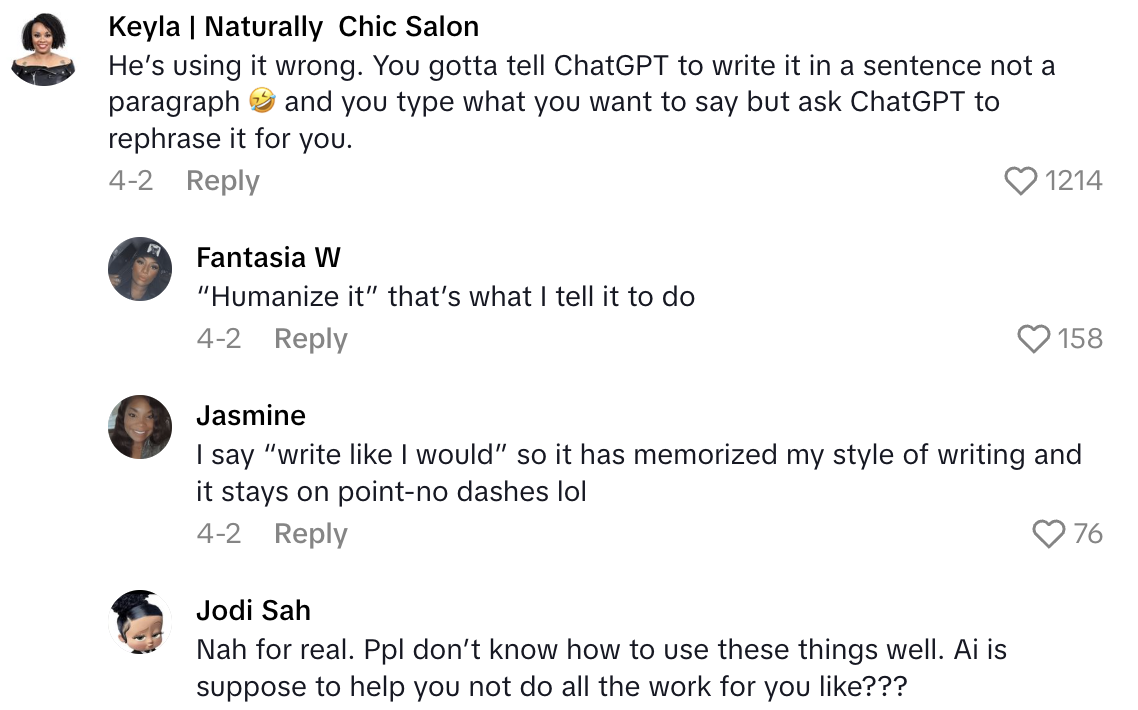Like Jasmine's reply using the heart
Viewport: 1138px width, 710px height.
(x=1048, y=534)
